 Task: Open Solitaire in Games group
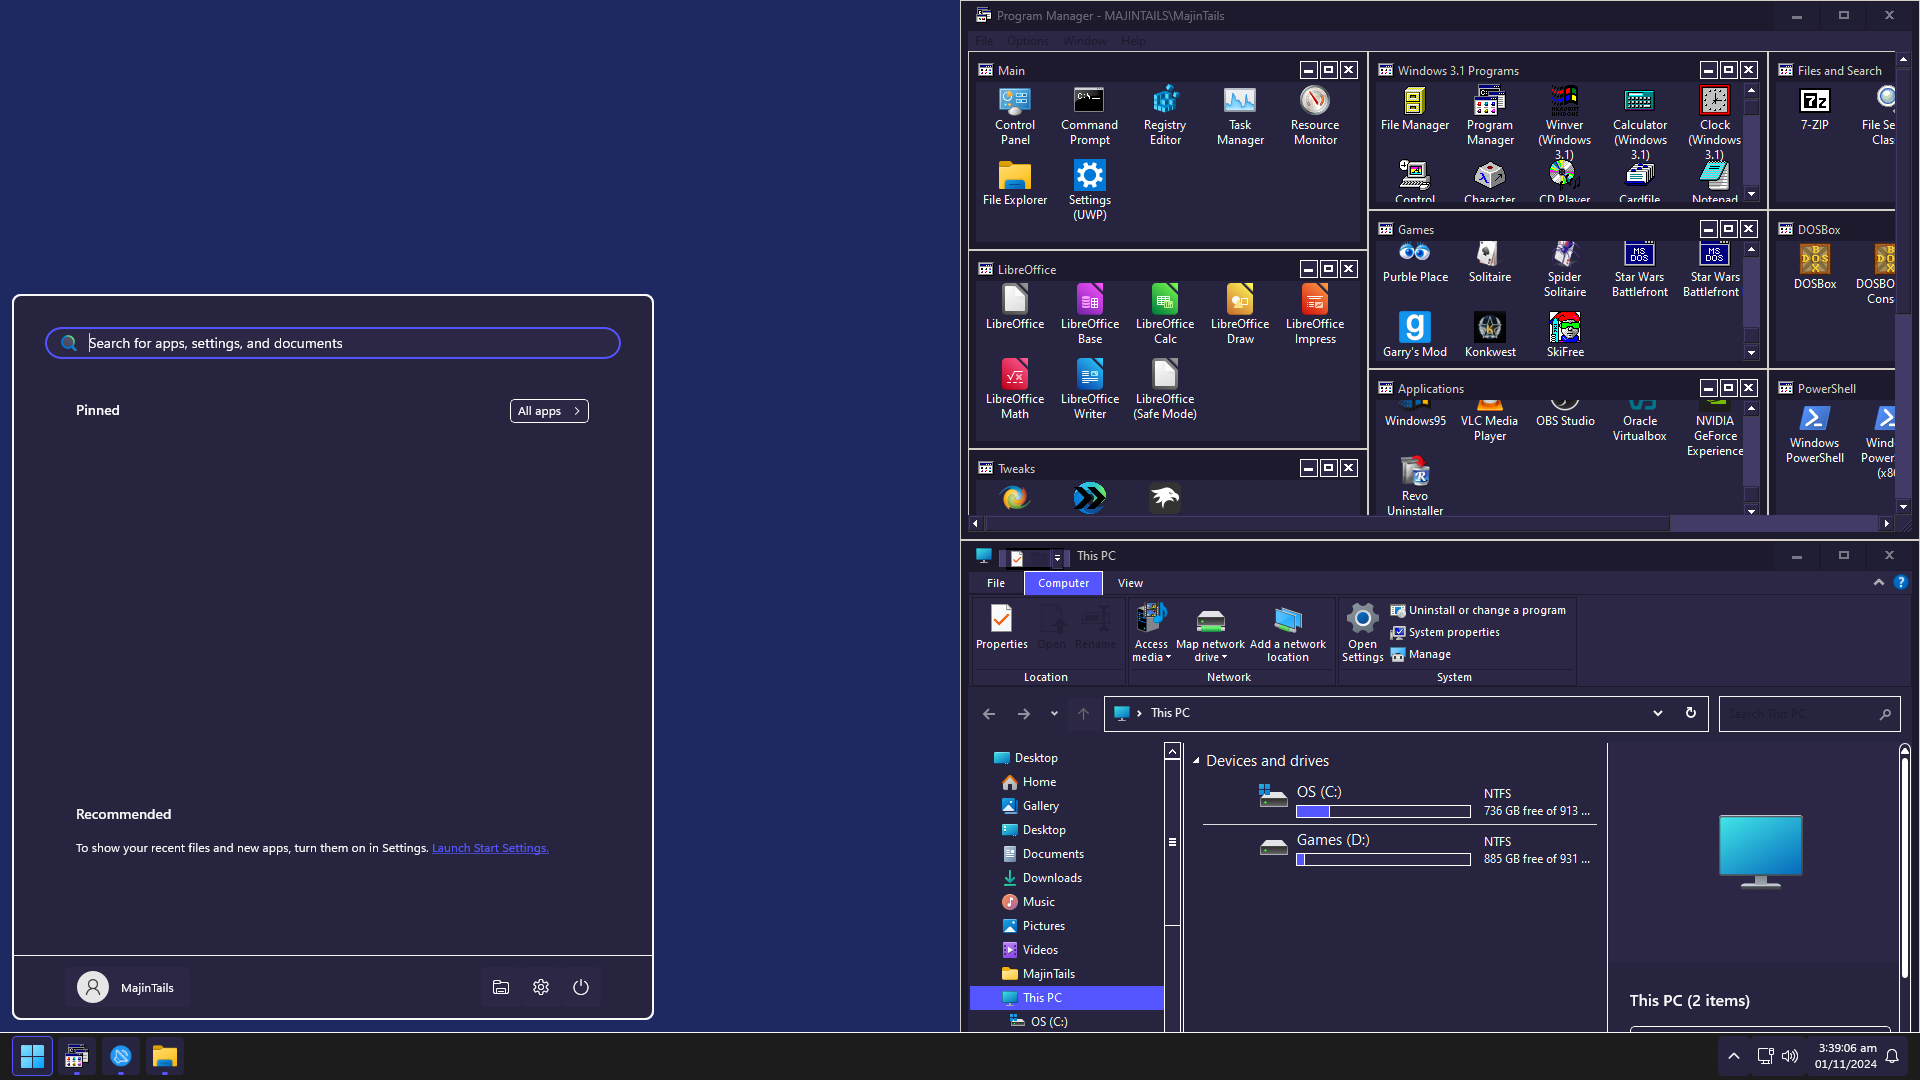[1489, 262]
